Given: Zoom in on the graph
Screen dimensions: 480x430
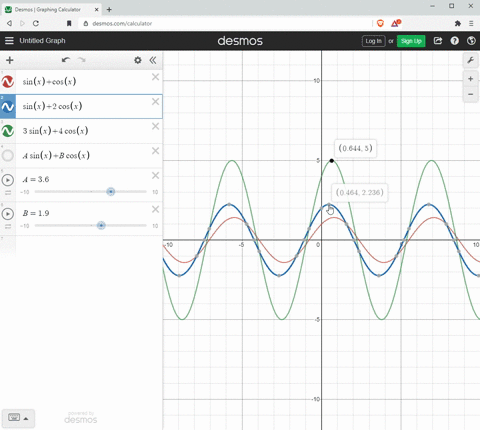Looking at the screenshot, I should click(470, 79).
